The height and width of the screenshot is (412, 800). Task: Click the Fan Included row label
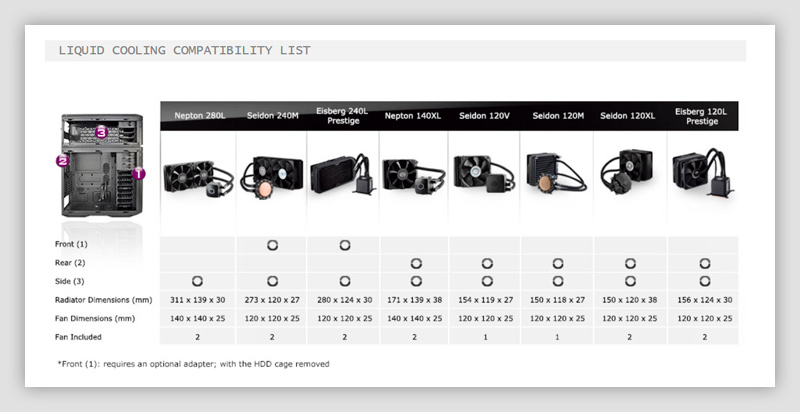click(x=77, y=336)
